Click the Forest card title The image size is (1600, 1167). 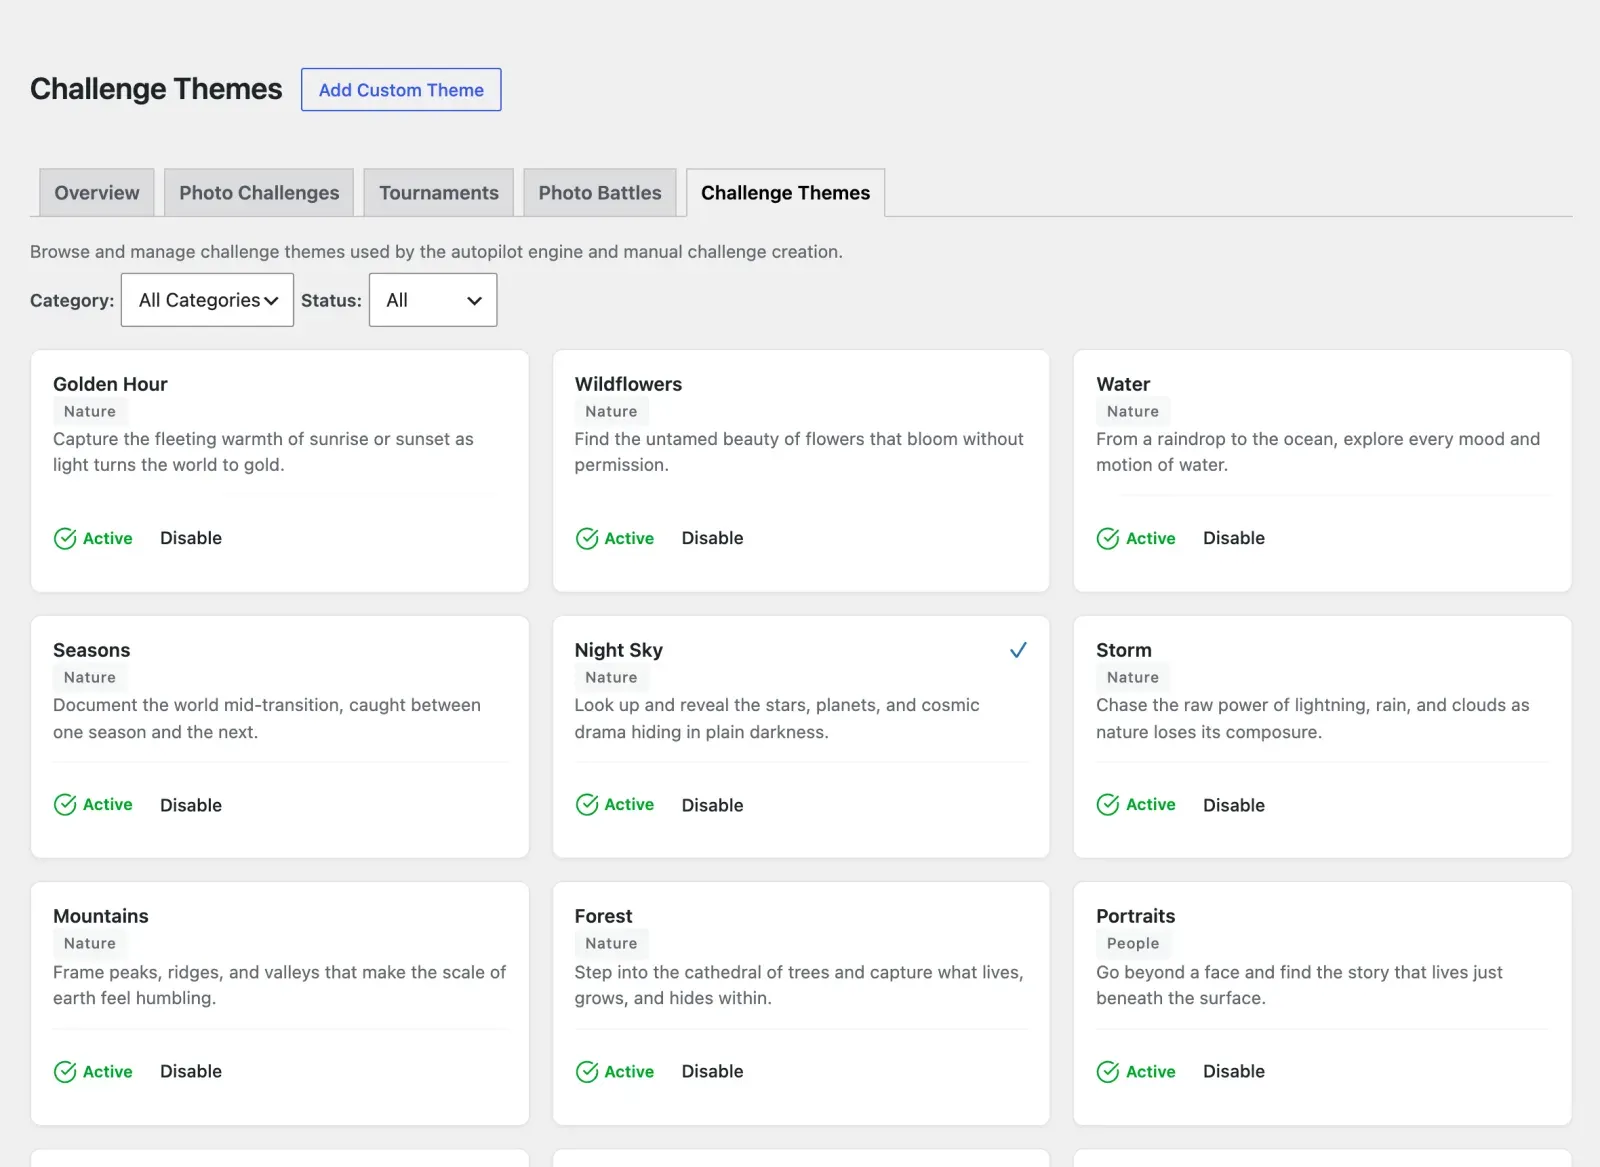(604, 916)
